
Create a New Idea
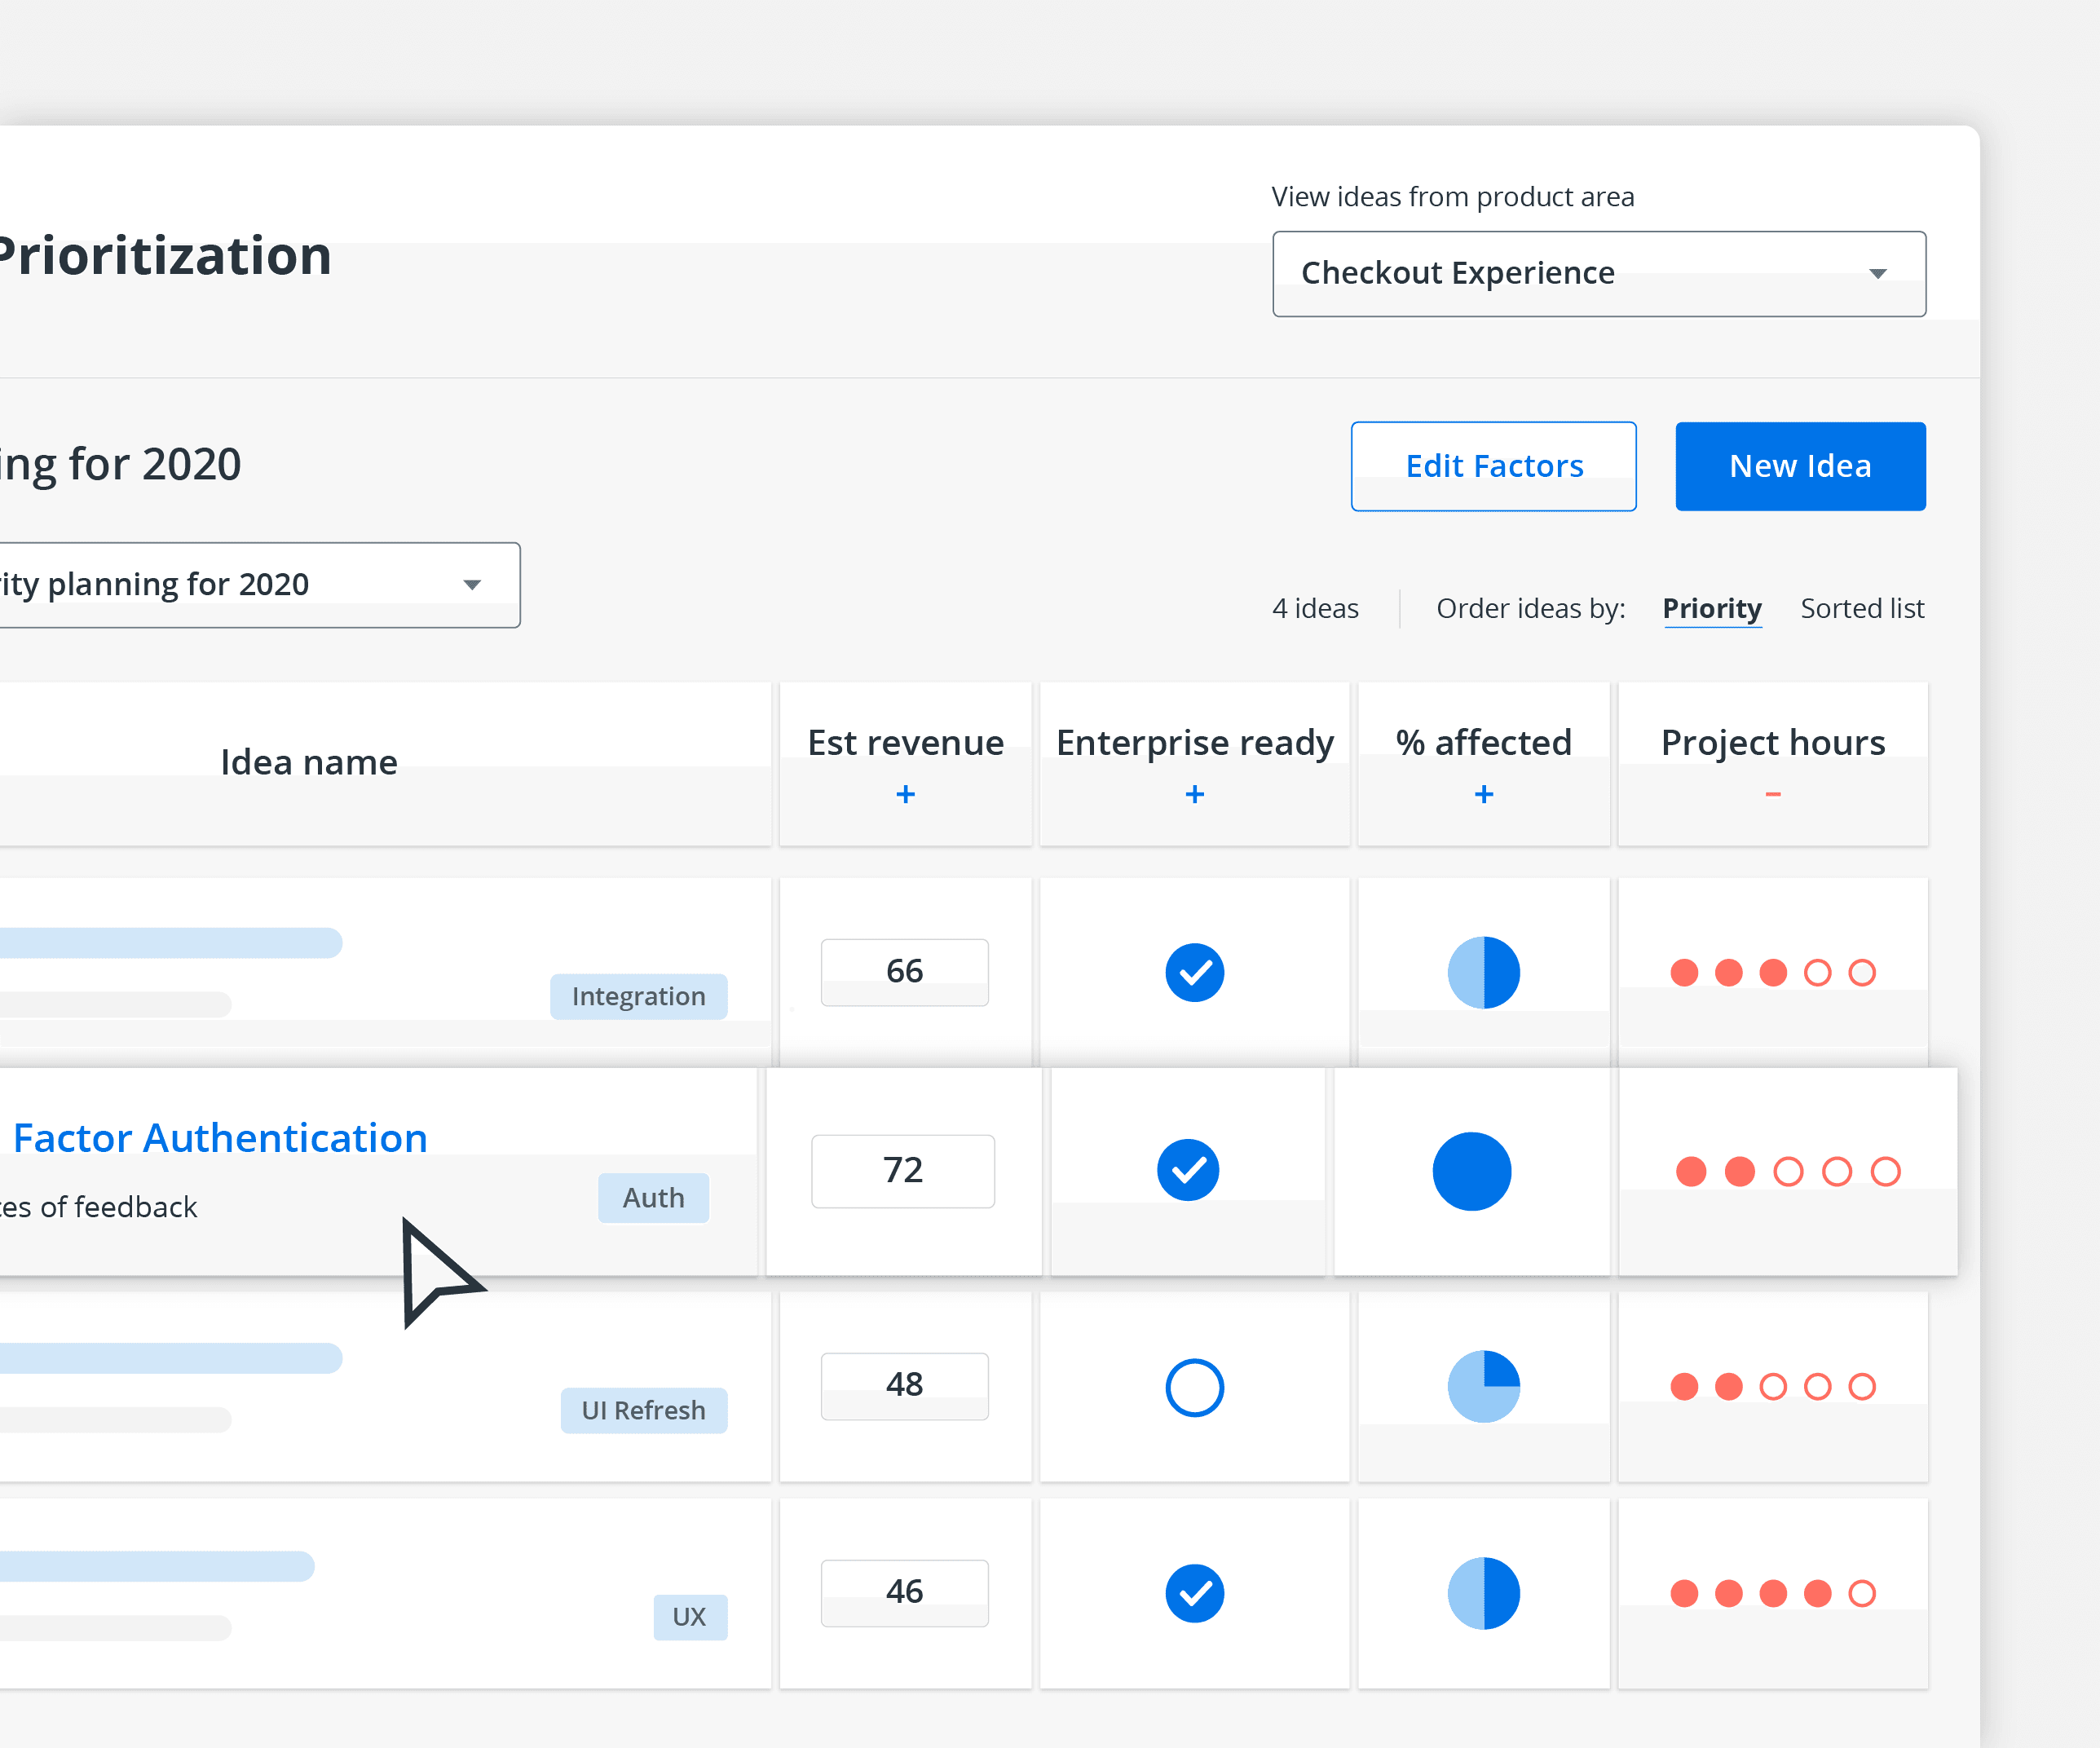pyautogui.click(x=1799, y=466)
